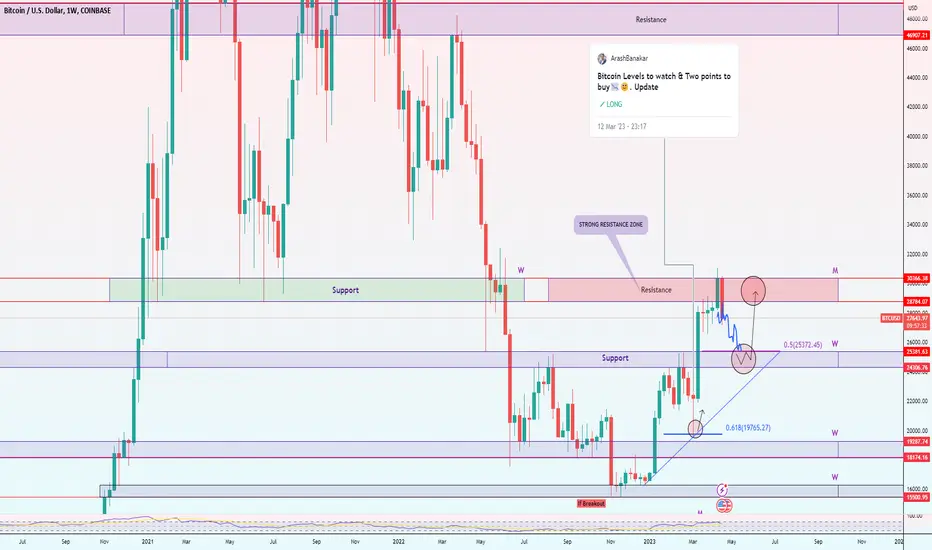Click the BTCUSD price tag on the axis
Screen dimensions: 932x550
click(x=891, y=318)
